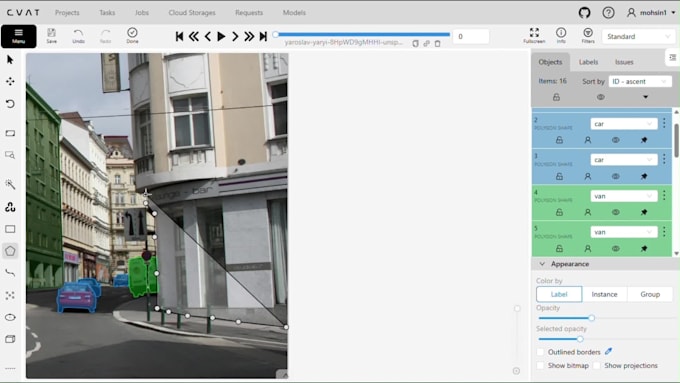Open the Models page
The image size is (680, 383).
tap(294, 13)
